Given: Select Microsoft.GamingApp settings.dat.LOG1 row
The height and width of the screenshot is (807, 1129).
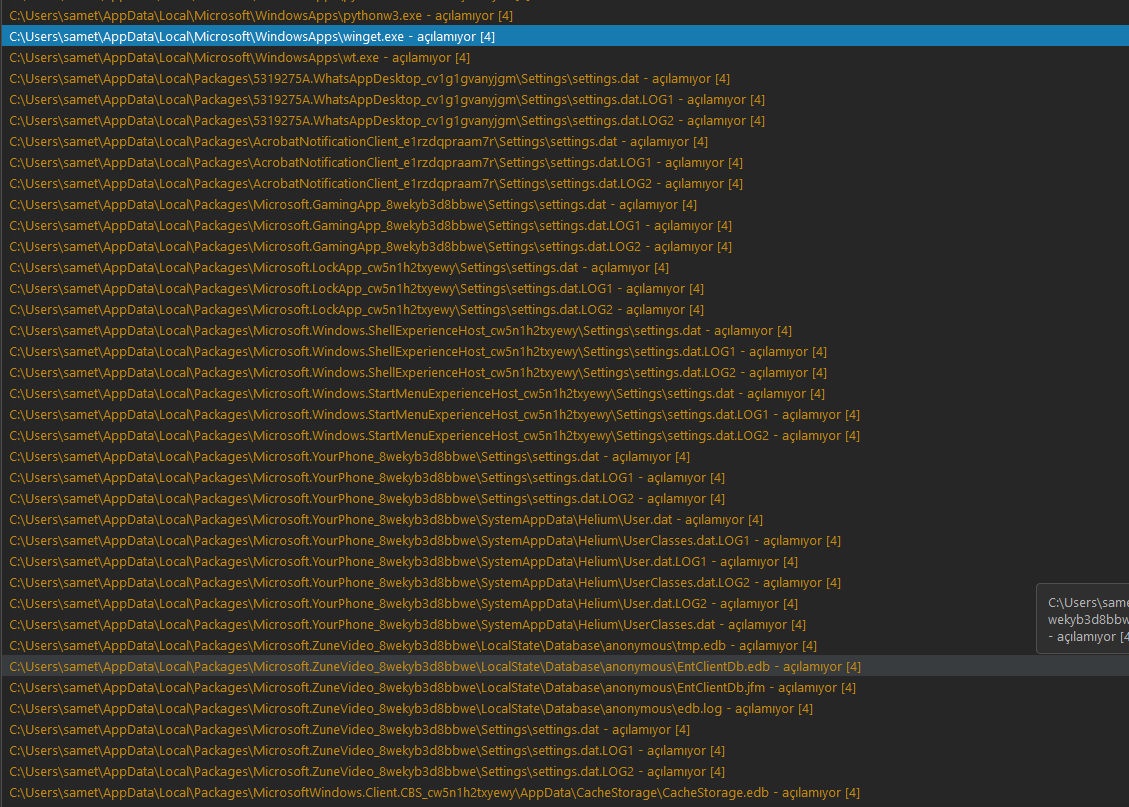Looking at the screenshot, I should click(564, 225).
